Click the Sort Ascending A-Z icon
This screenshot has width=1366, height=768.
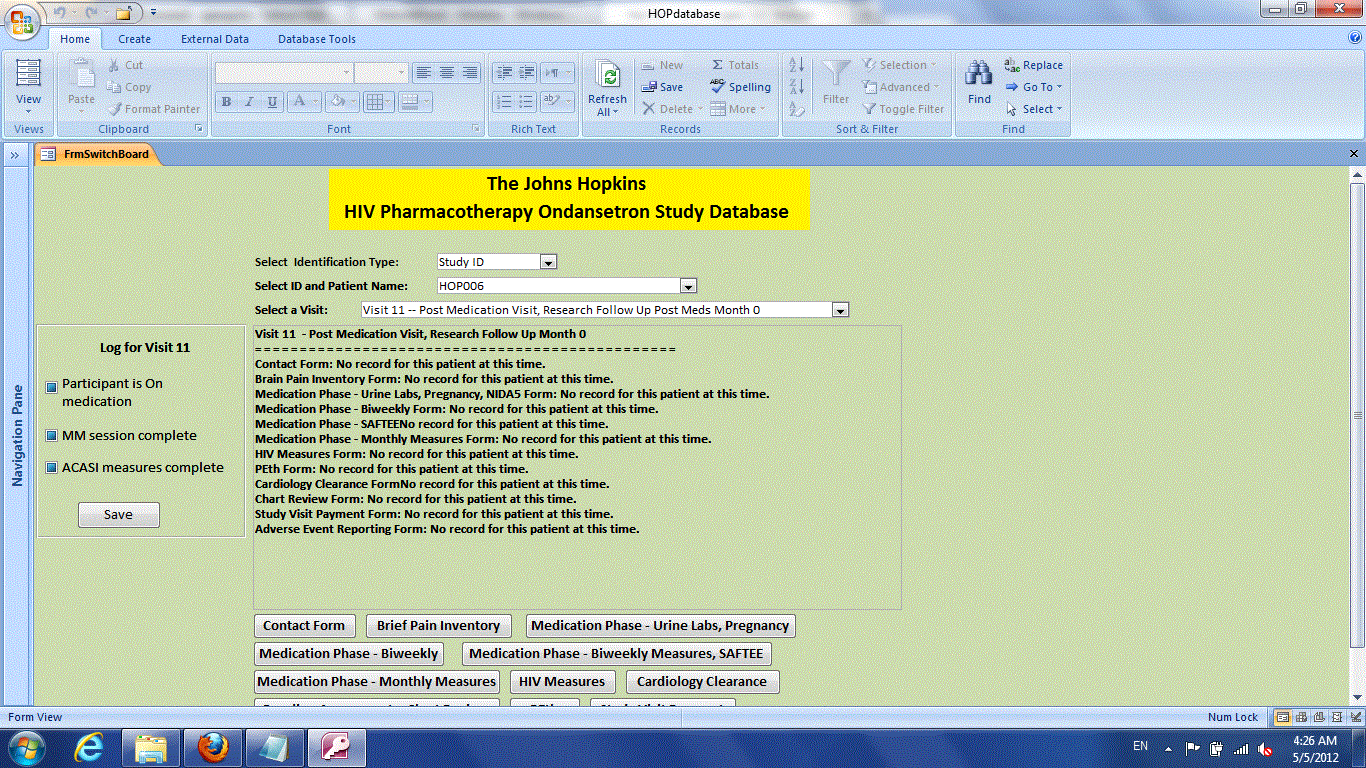pos(797,65)
